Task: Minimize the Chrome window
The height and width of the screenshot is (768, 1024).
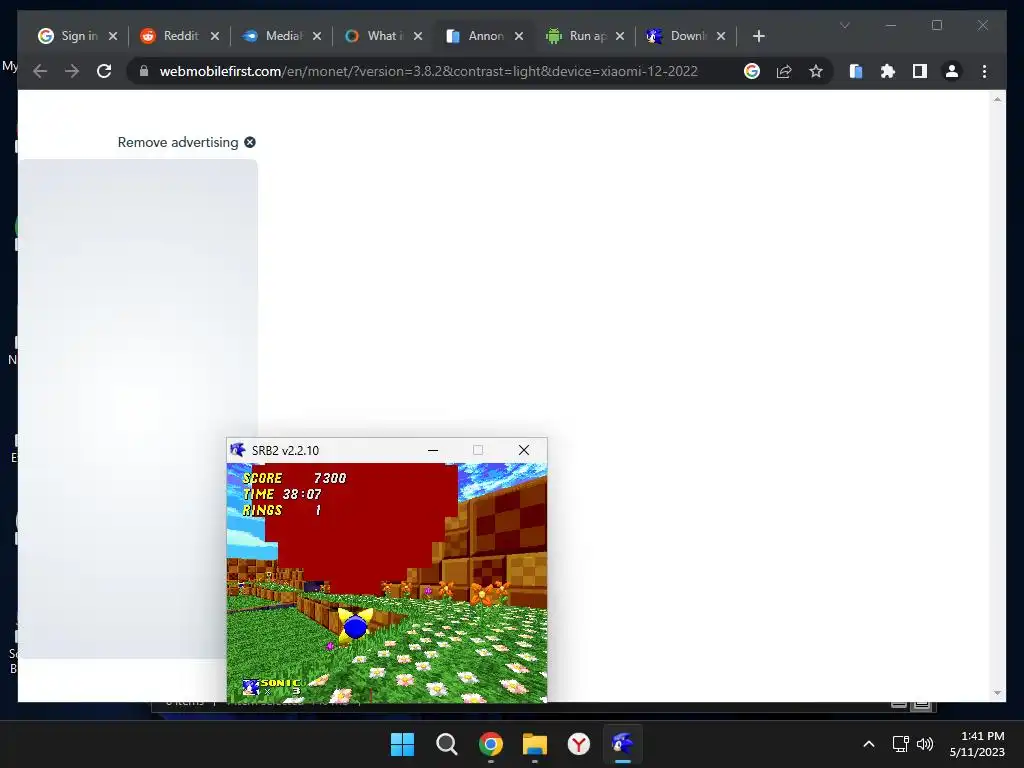Action: [891, 25]
